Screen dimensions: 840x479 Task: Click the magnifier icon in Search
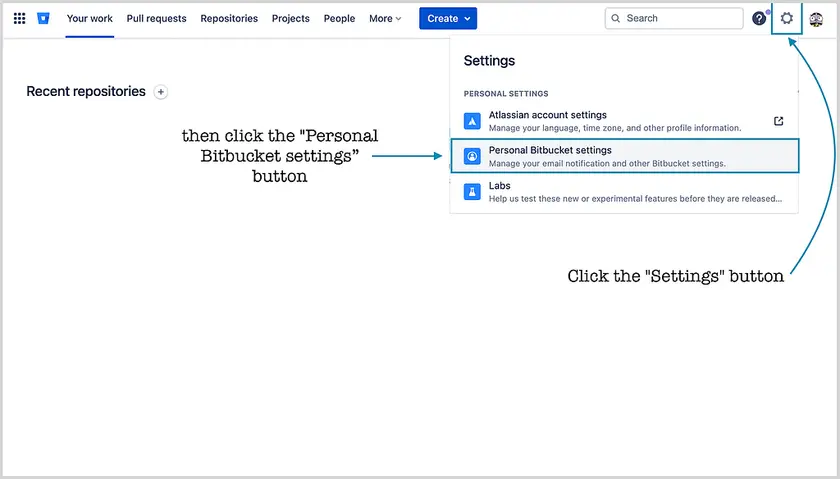tap(616, 19)
